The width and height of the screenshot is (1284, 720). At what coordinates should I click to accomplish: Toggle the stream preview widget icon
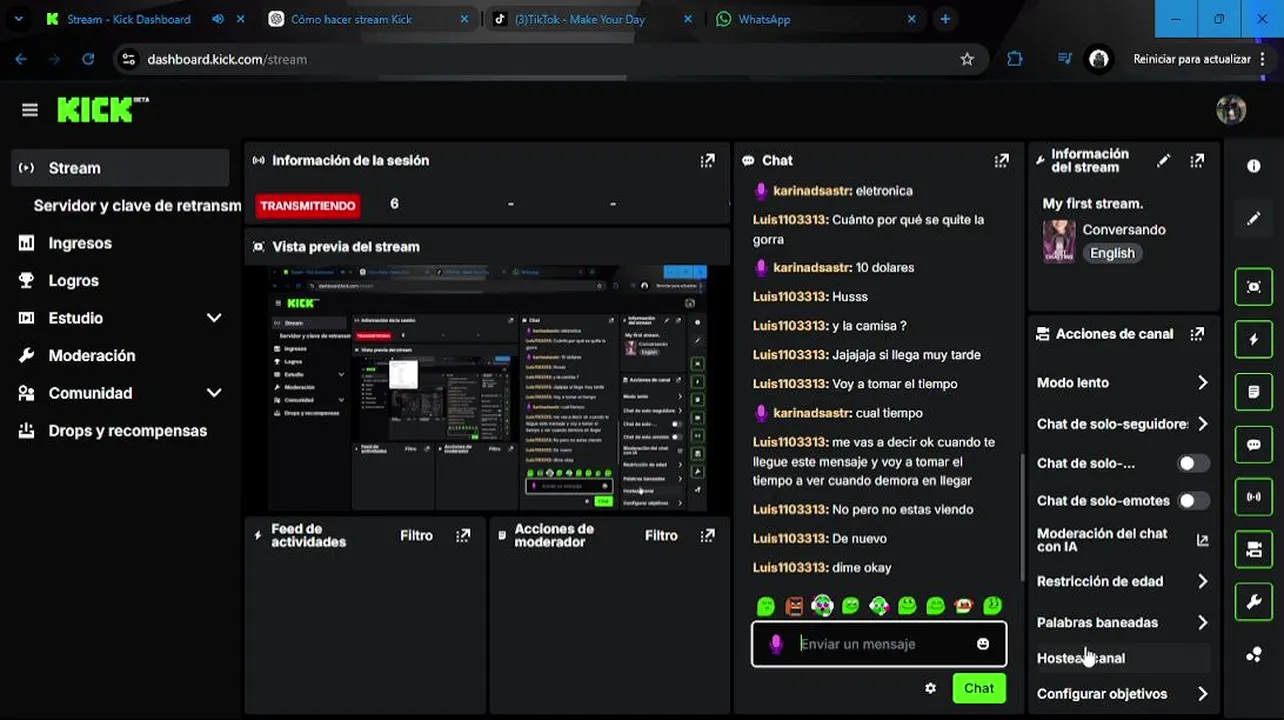(1254, 287)
